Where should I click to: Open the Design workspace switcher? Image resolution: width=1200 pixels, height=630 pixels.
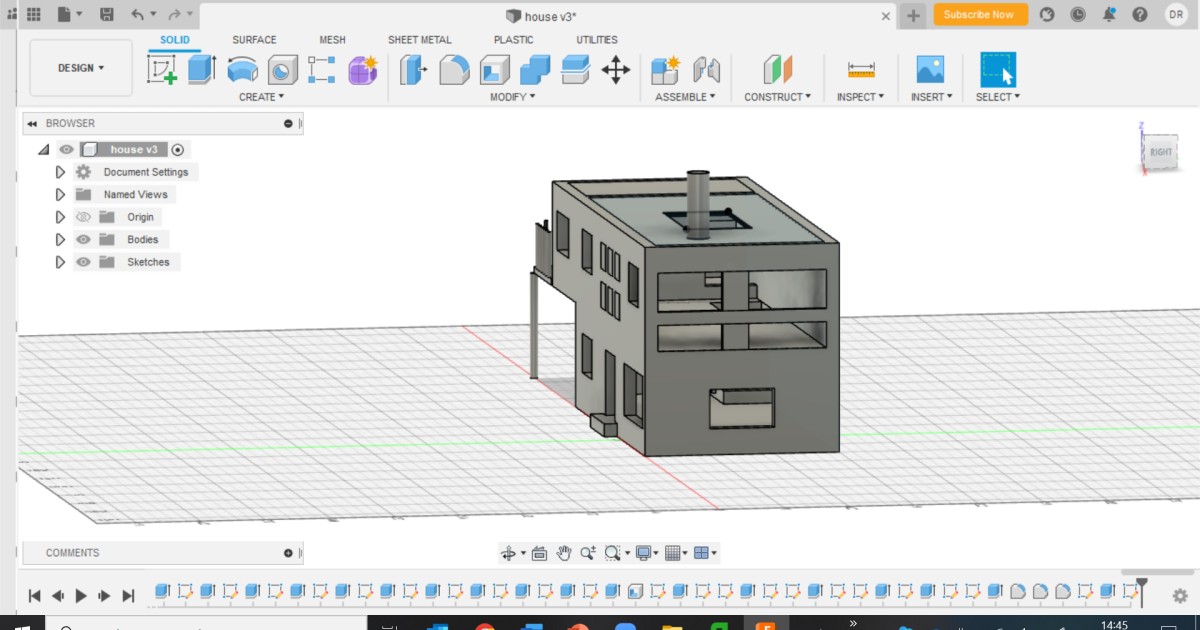coord(80,67)
